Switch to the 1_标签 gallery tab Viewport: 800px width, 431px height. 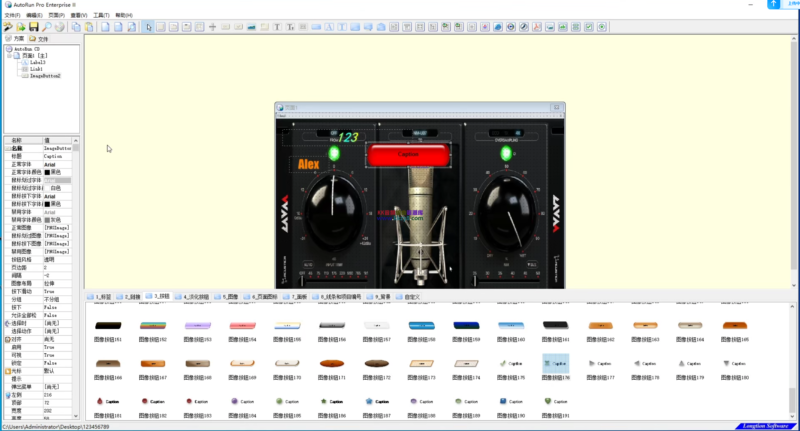[x=100, y=297]
